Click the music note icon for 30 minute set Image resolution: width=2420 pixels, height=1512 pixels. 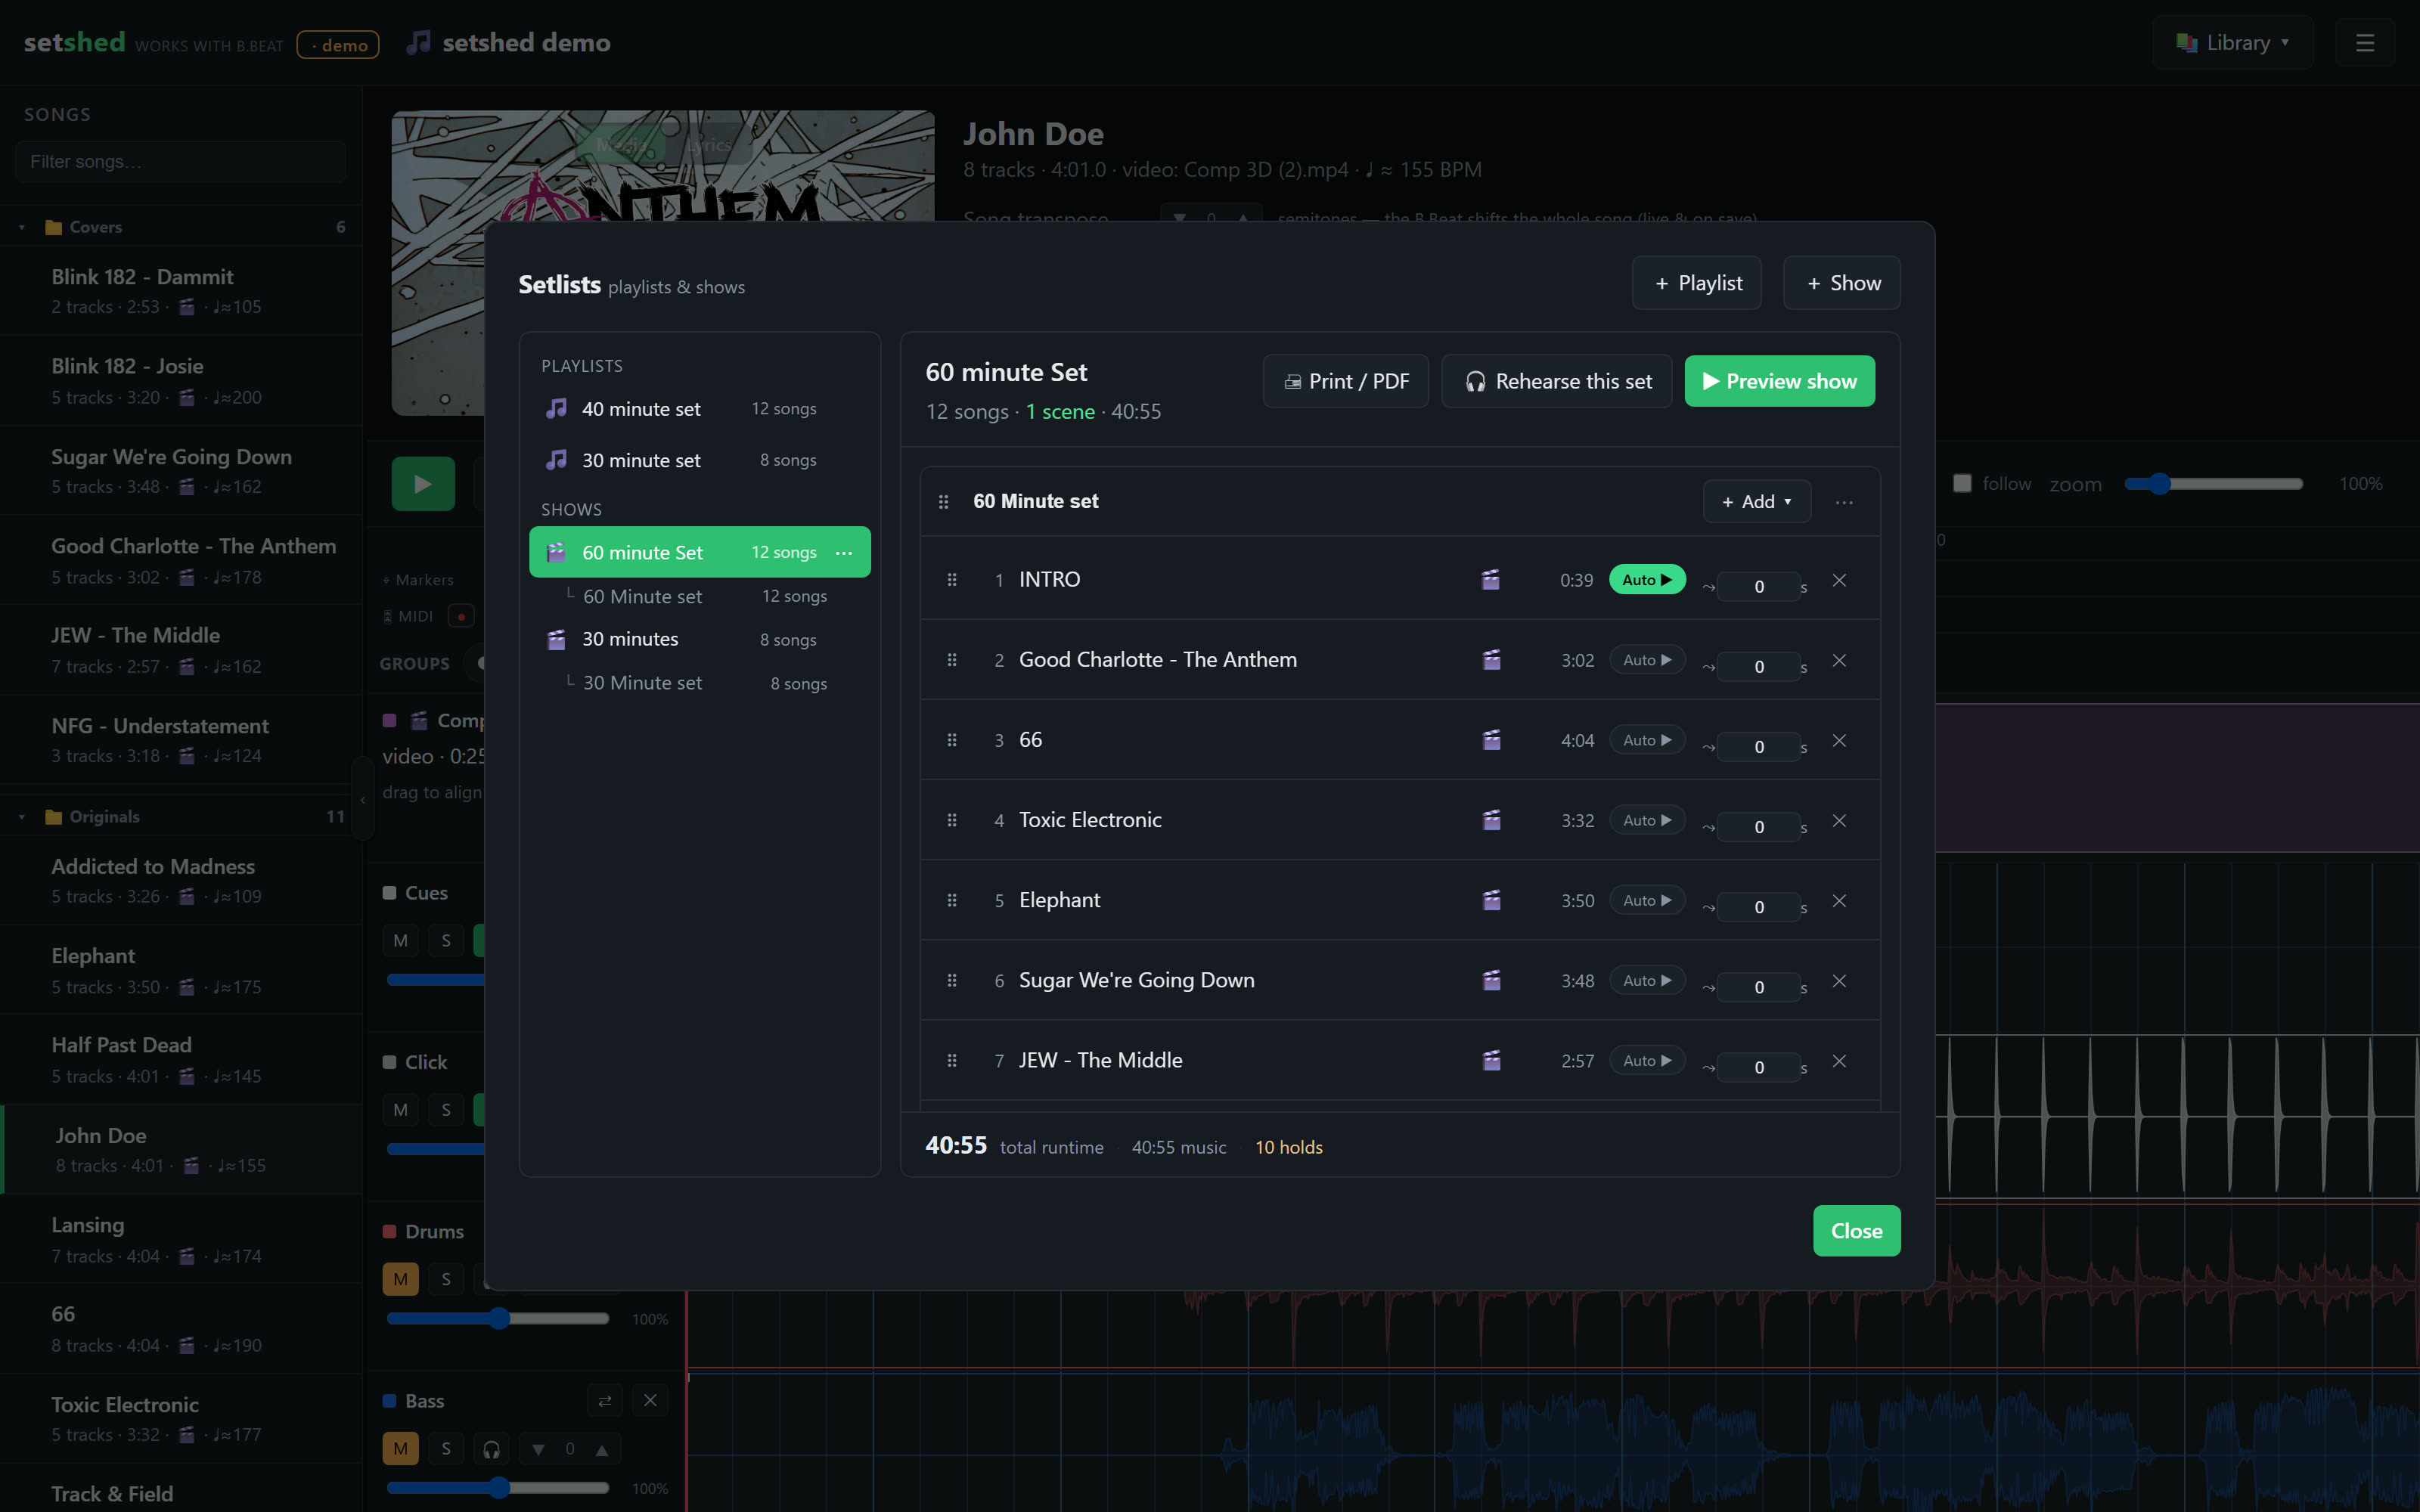(556, 460)
